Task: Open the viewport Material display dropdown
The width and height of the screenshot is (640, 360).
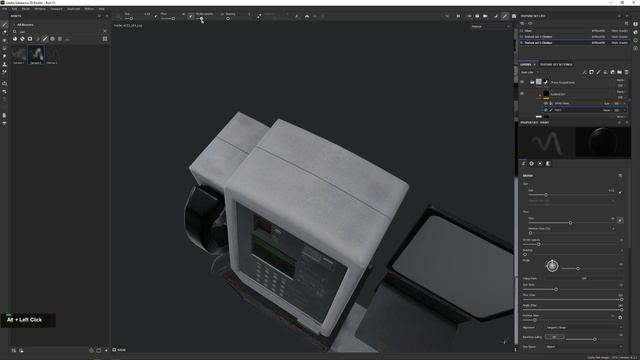Action: pos(490,27)
